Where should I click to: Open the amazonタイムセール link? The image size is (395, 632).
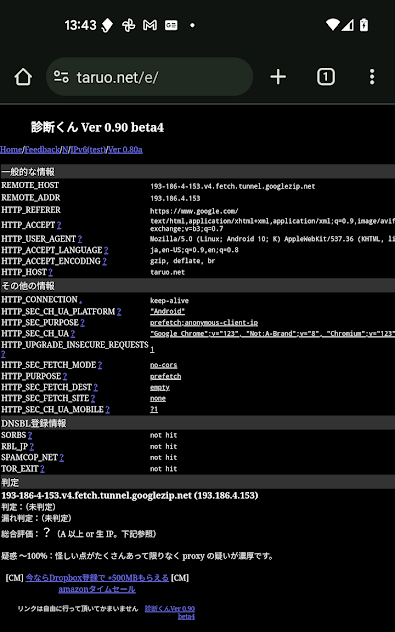pos(97,589)
